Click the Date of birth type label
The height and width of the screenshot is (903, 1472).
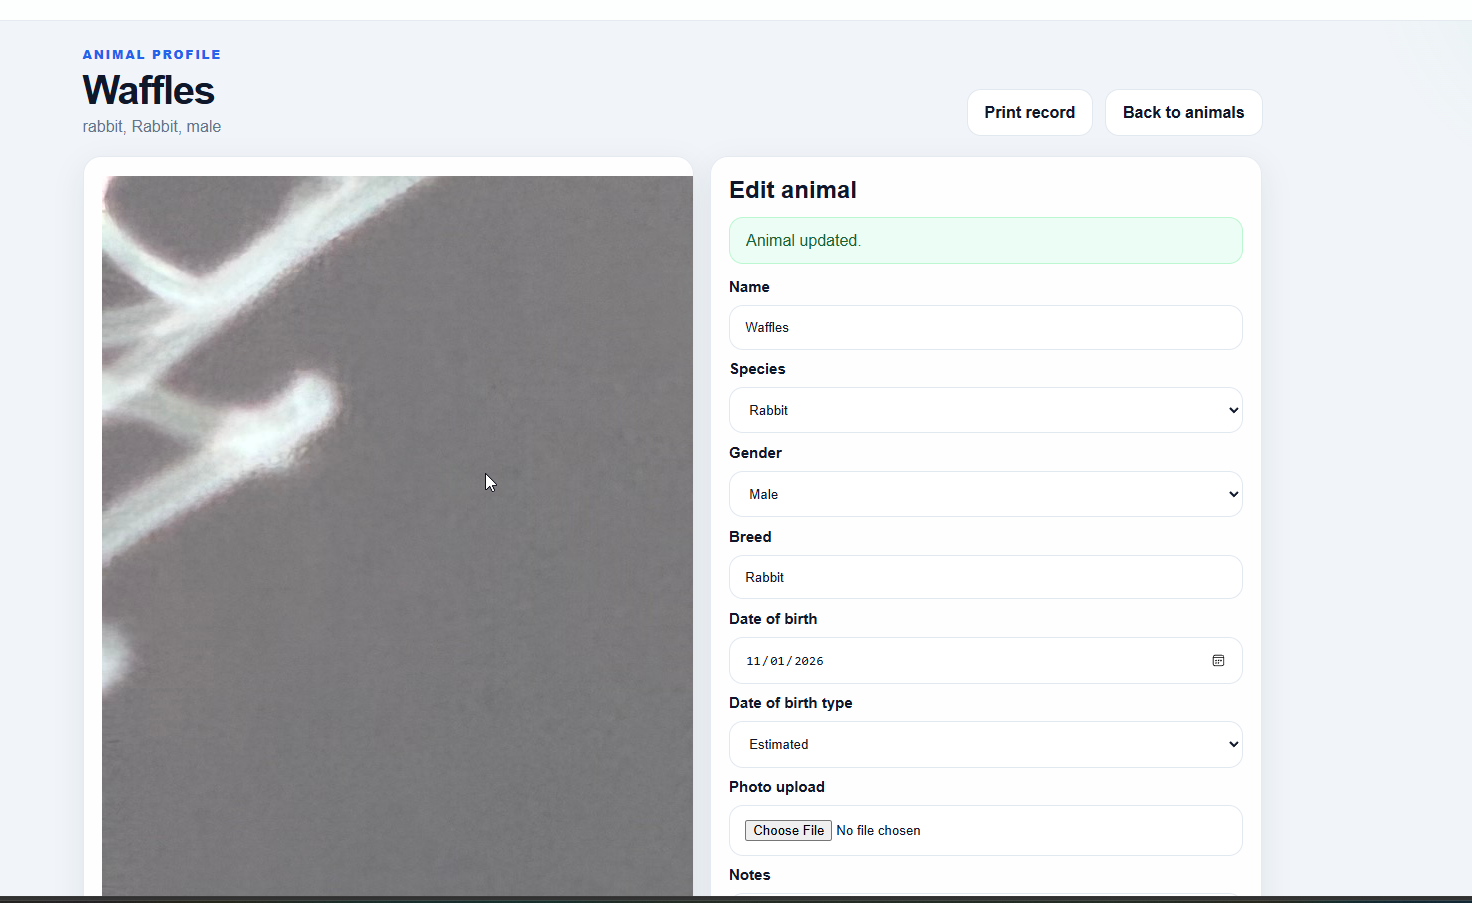click(790, 703)
